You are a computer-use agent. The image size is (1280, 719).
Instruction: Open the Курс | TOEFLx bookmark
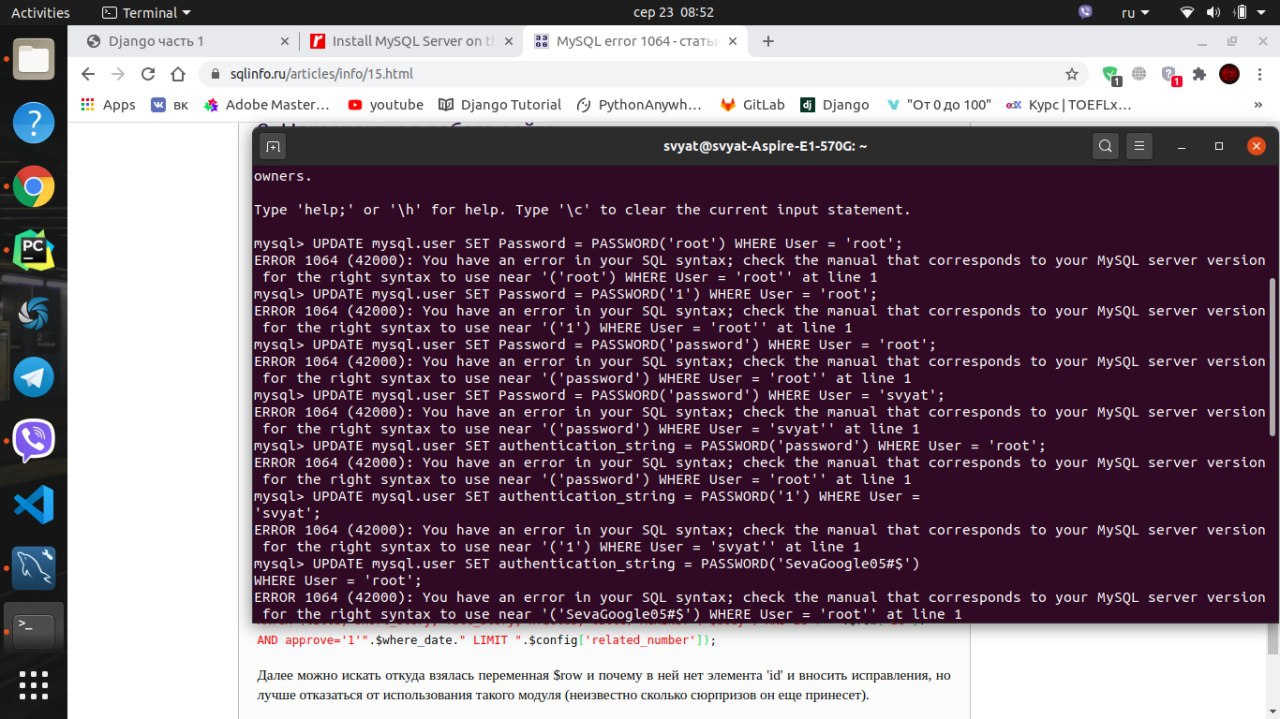click(x=1069, y=104)
